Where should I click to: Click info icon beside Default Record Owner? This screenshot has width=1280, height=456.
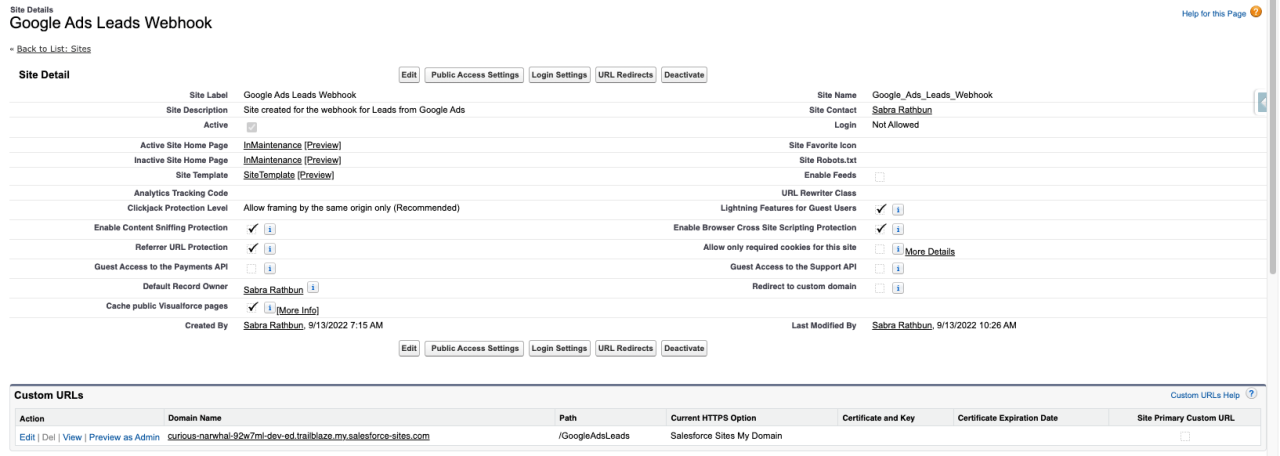click(313, 288)
